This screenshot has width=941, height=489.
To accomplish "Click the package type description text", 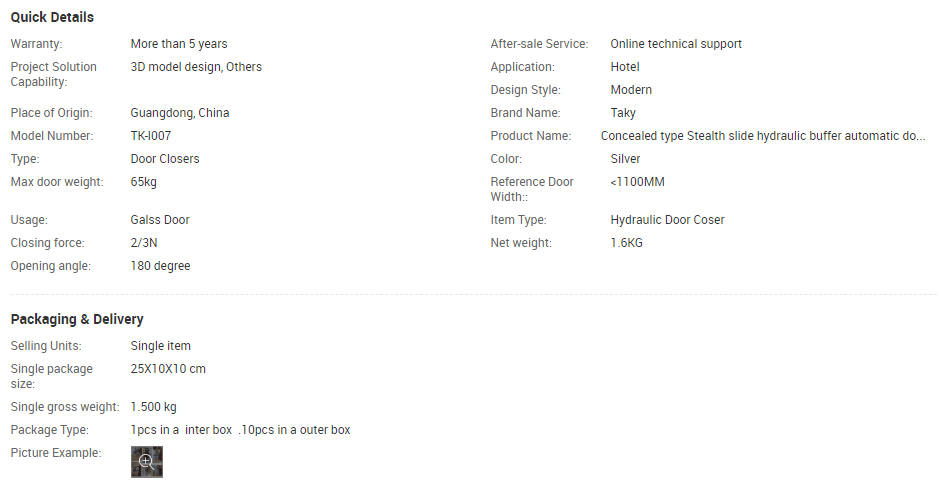I will coord(240,430).
